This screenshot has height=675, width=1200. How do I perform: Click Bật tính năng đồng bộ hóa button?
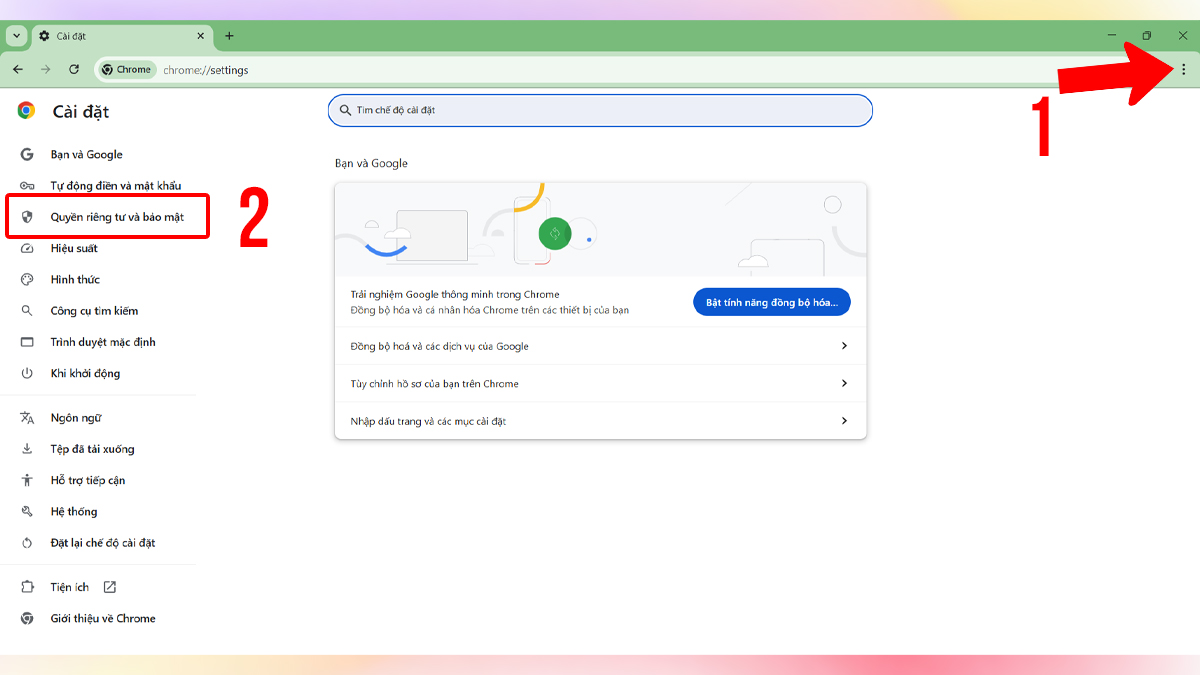772,302
